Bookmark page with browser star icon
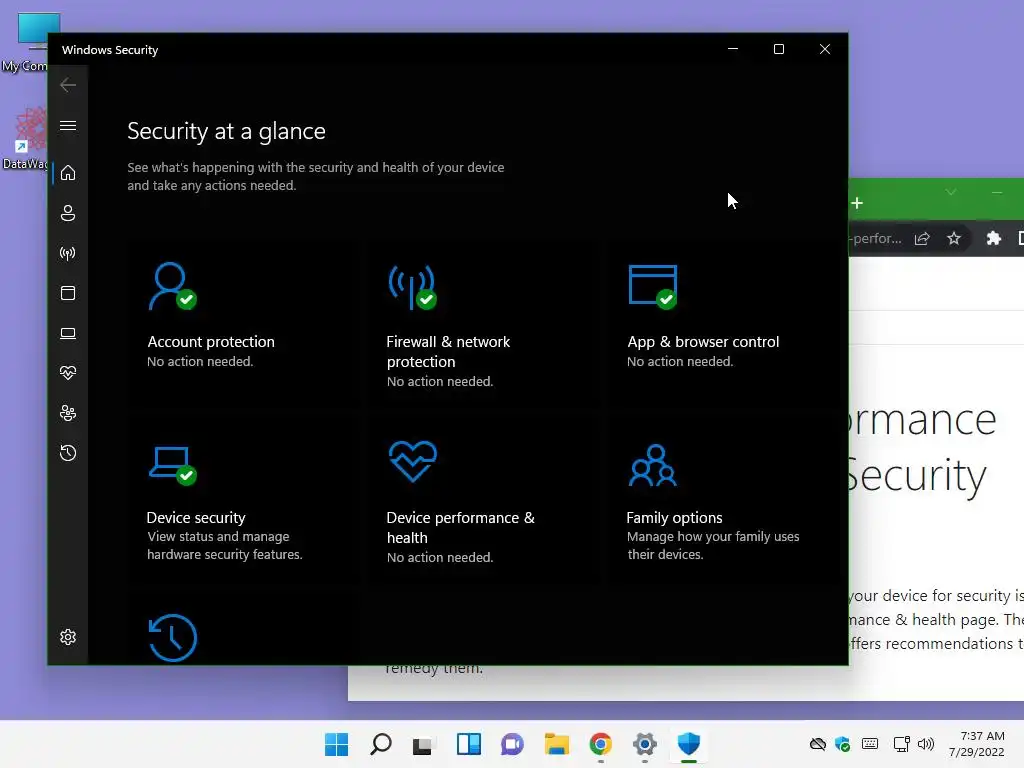 click(x=954, y=238)
